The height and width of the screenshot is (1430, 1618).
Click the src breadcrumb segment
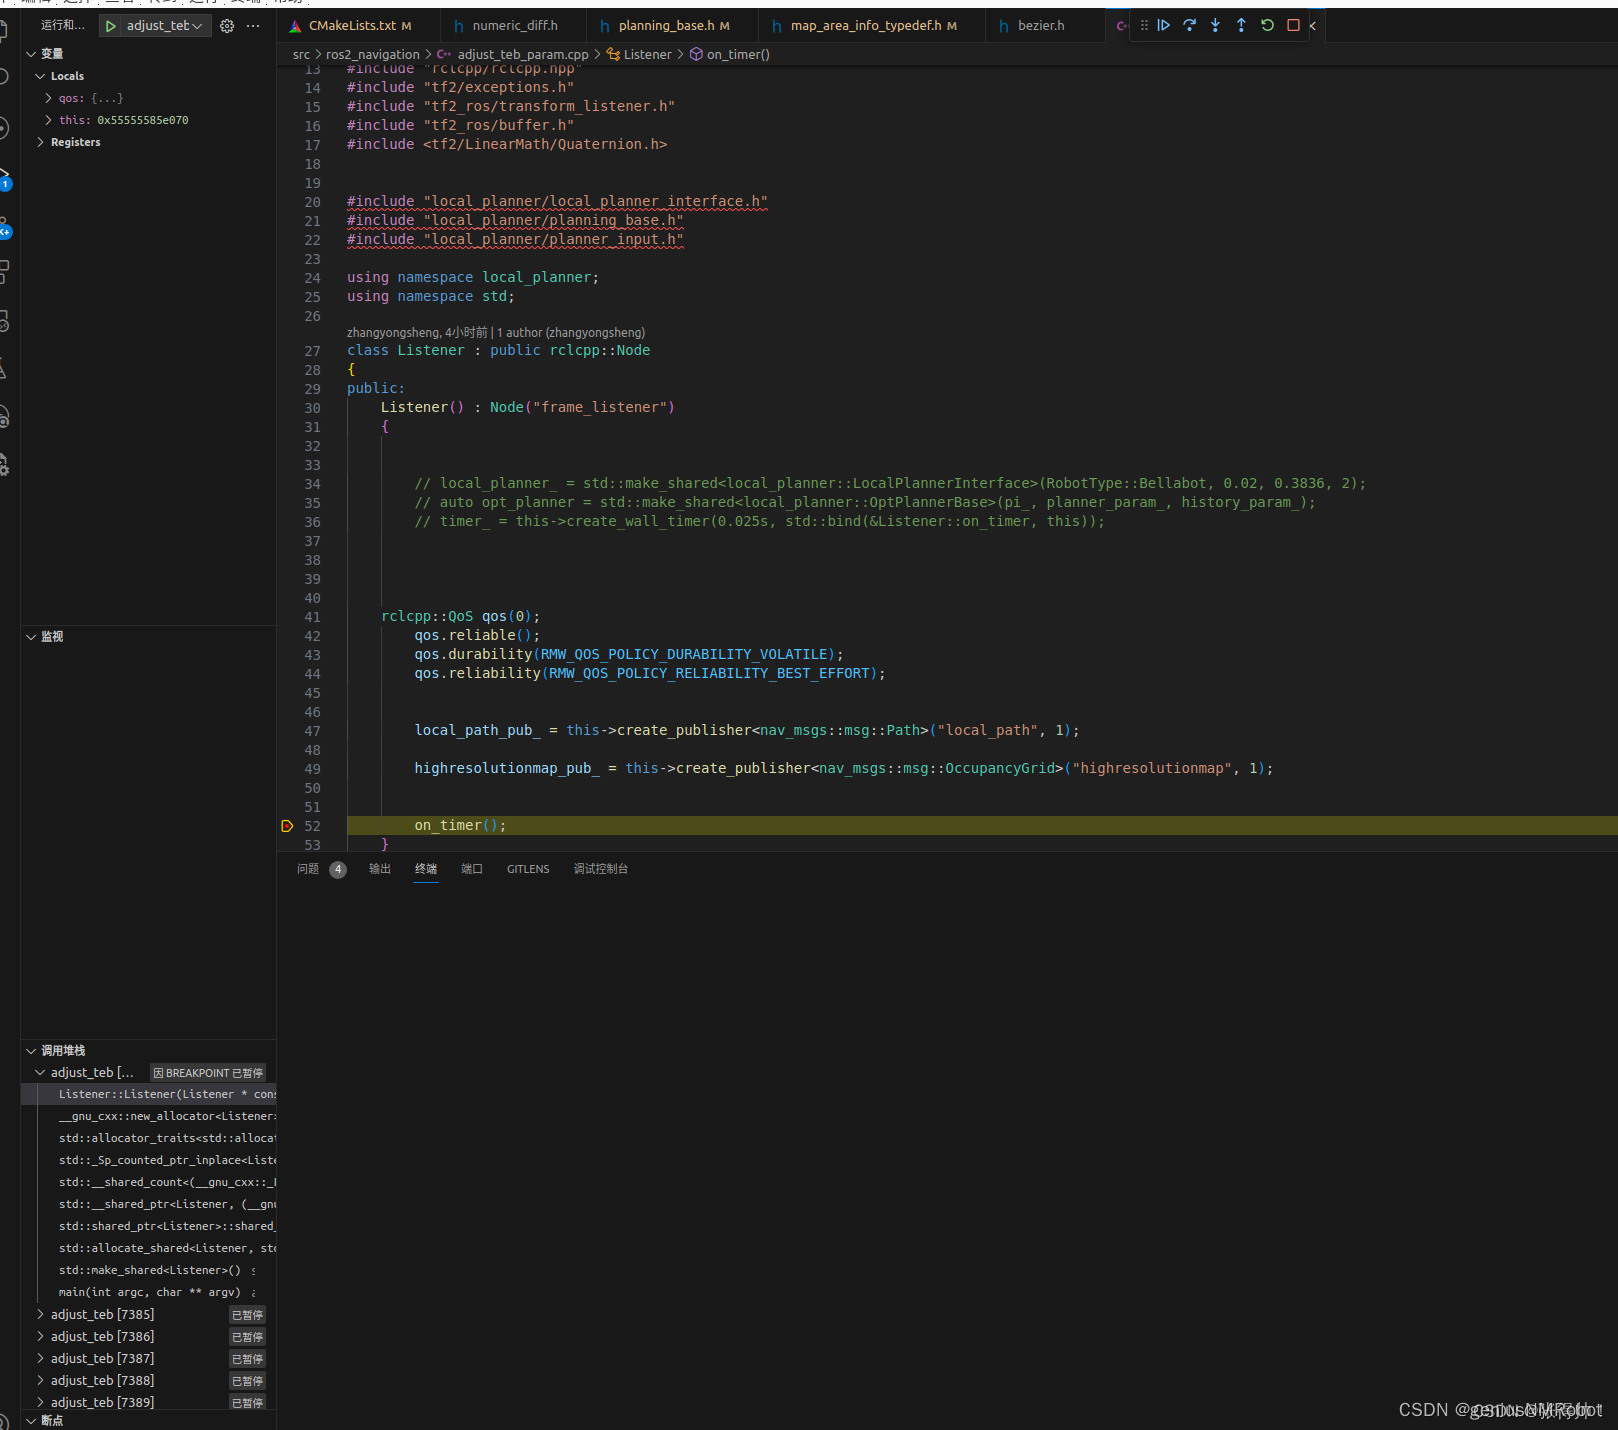(301, 55)
